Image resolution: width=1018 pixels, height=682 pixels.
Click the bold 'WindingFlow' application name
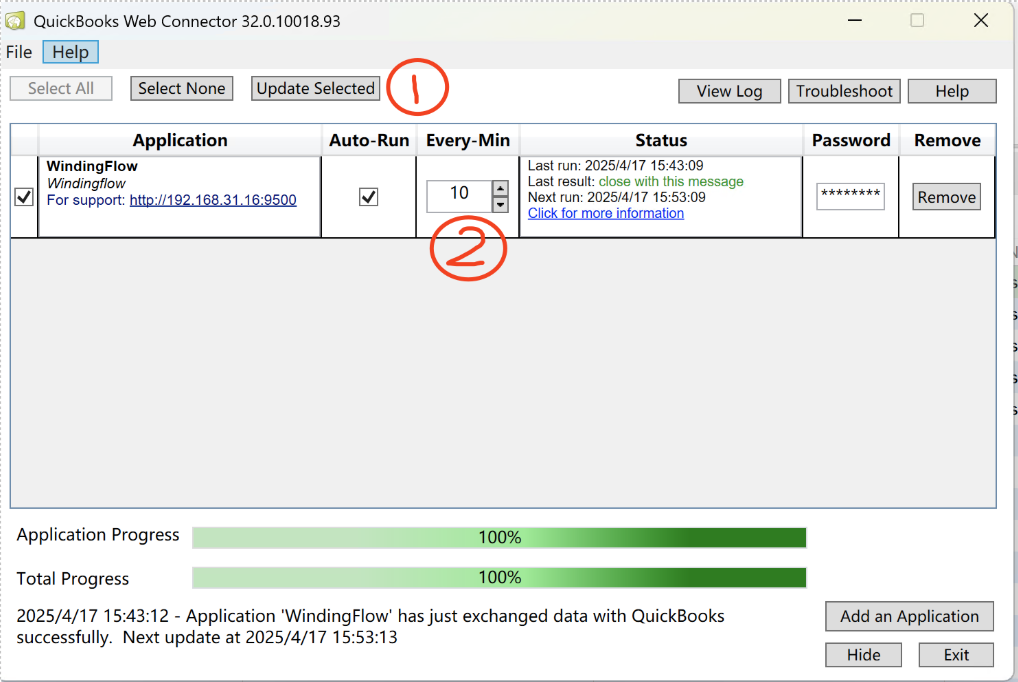(x=92, y=166)
